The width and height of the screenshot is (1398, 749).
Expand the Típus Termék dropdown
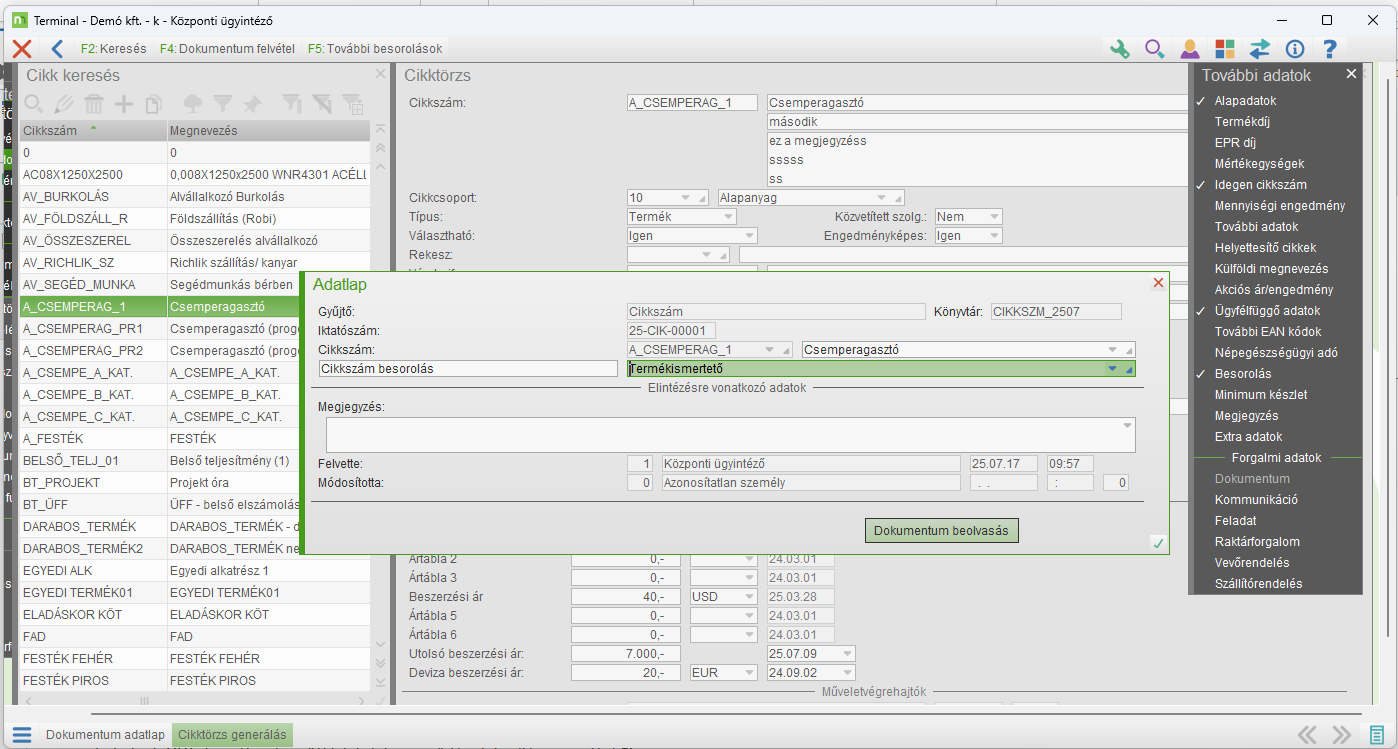click(727, 217)
